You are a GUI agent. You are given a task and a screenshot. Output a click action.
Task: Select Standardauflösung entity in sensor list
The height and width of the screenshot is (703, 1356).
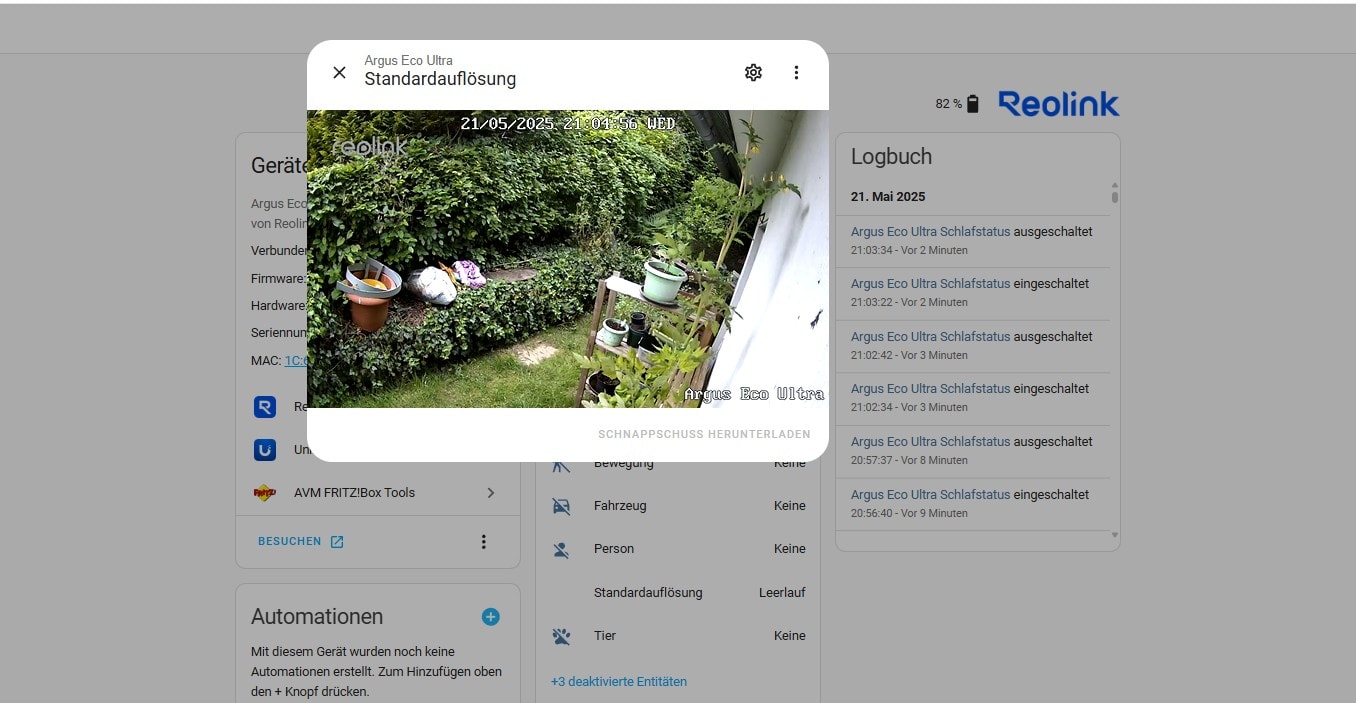click(x=648, y=593)
